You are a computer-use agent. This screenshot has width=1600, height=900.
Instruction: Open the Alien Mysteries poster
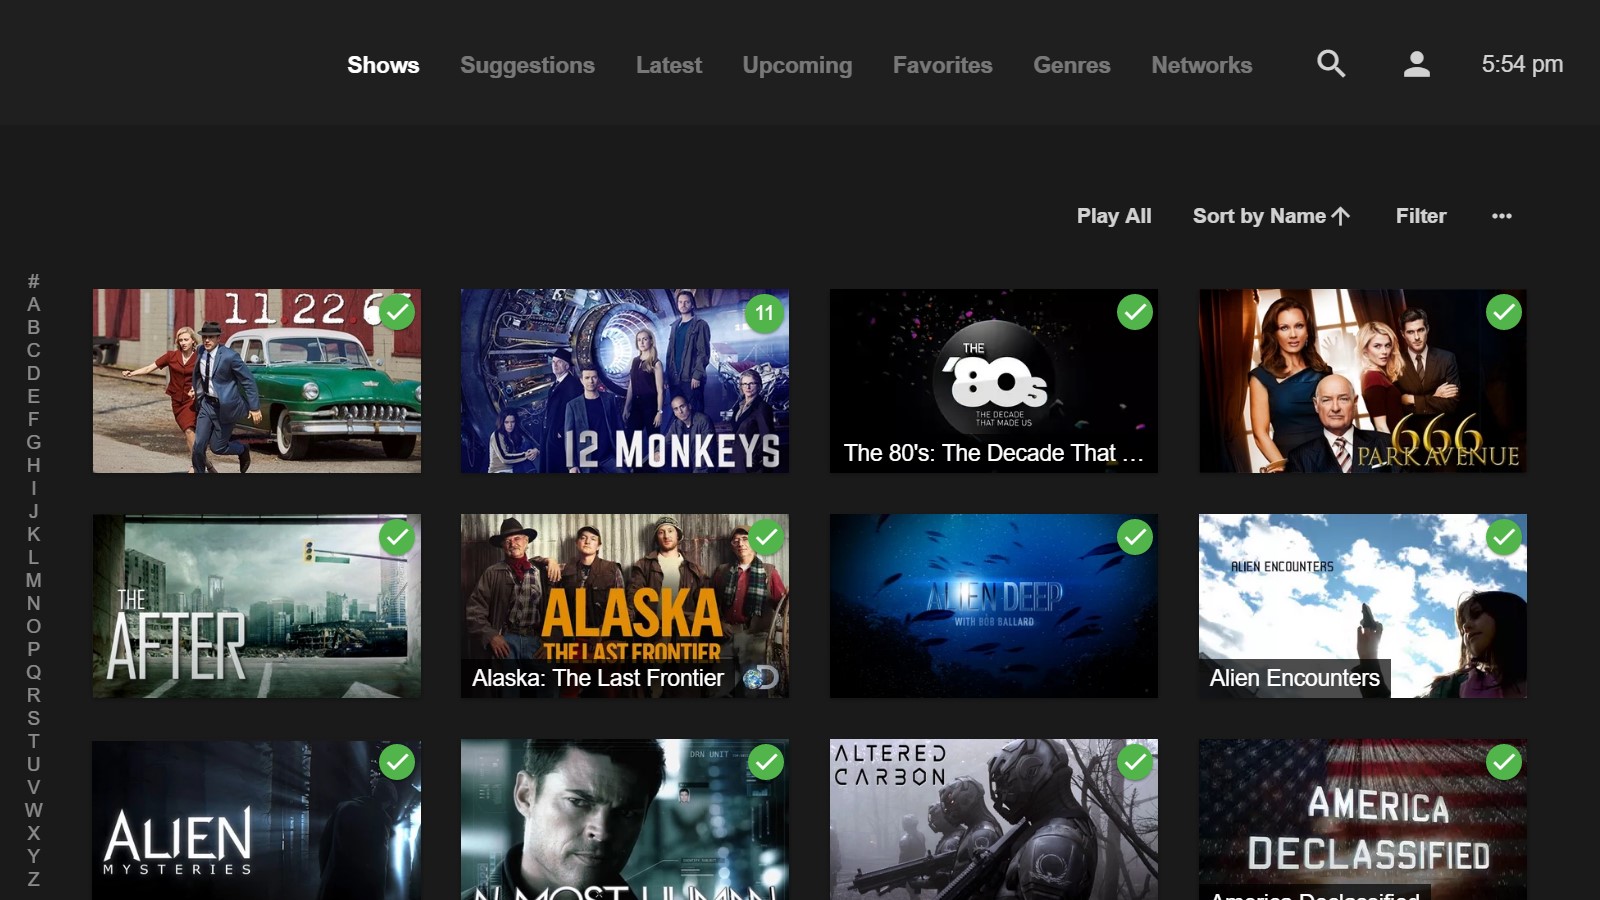pos(257,820)
